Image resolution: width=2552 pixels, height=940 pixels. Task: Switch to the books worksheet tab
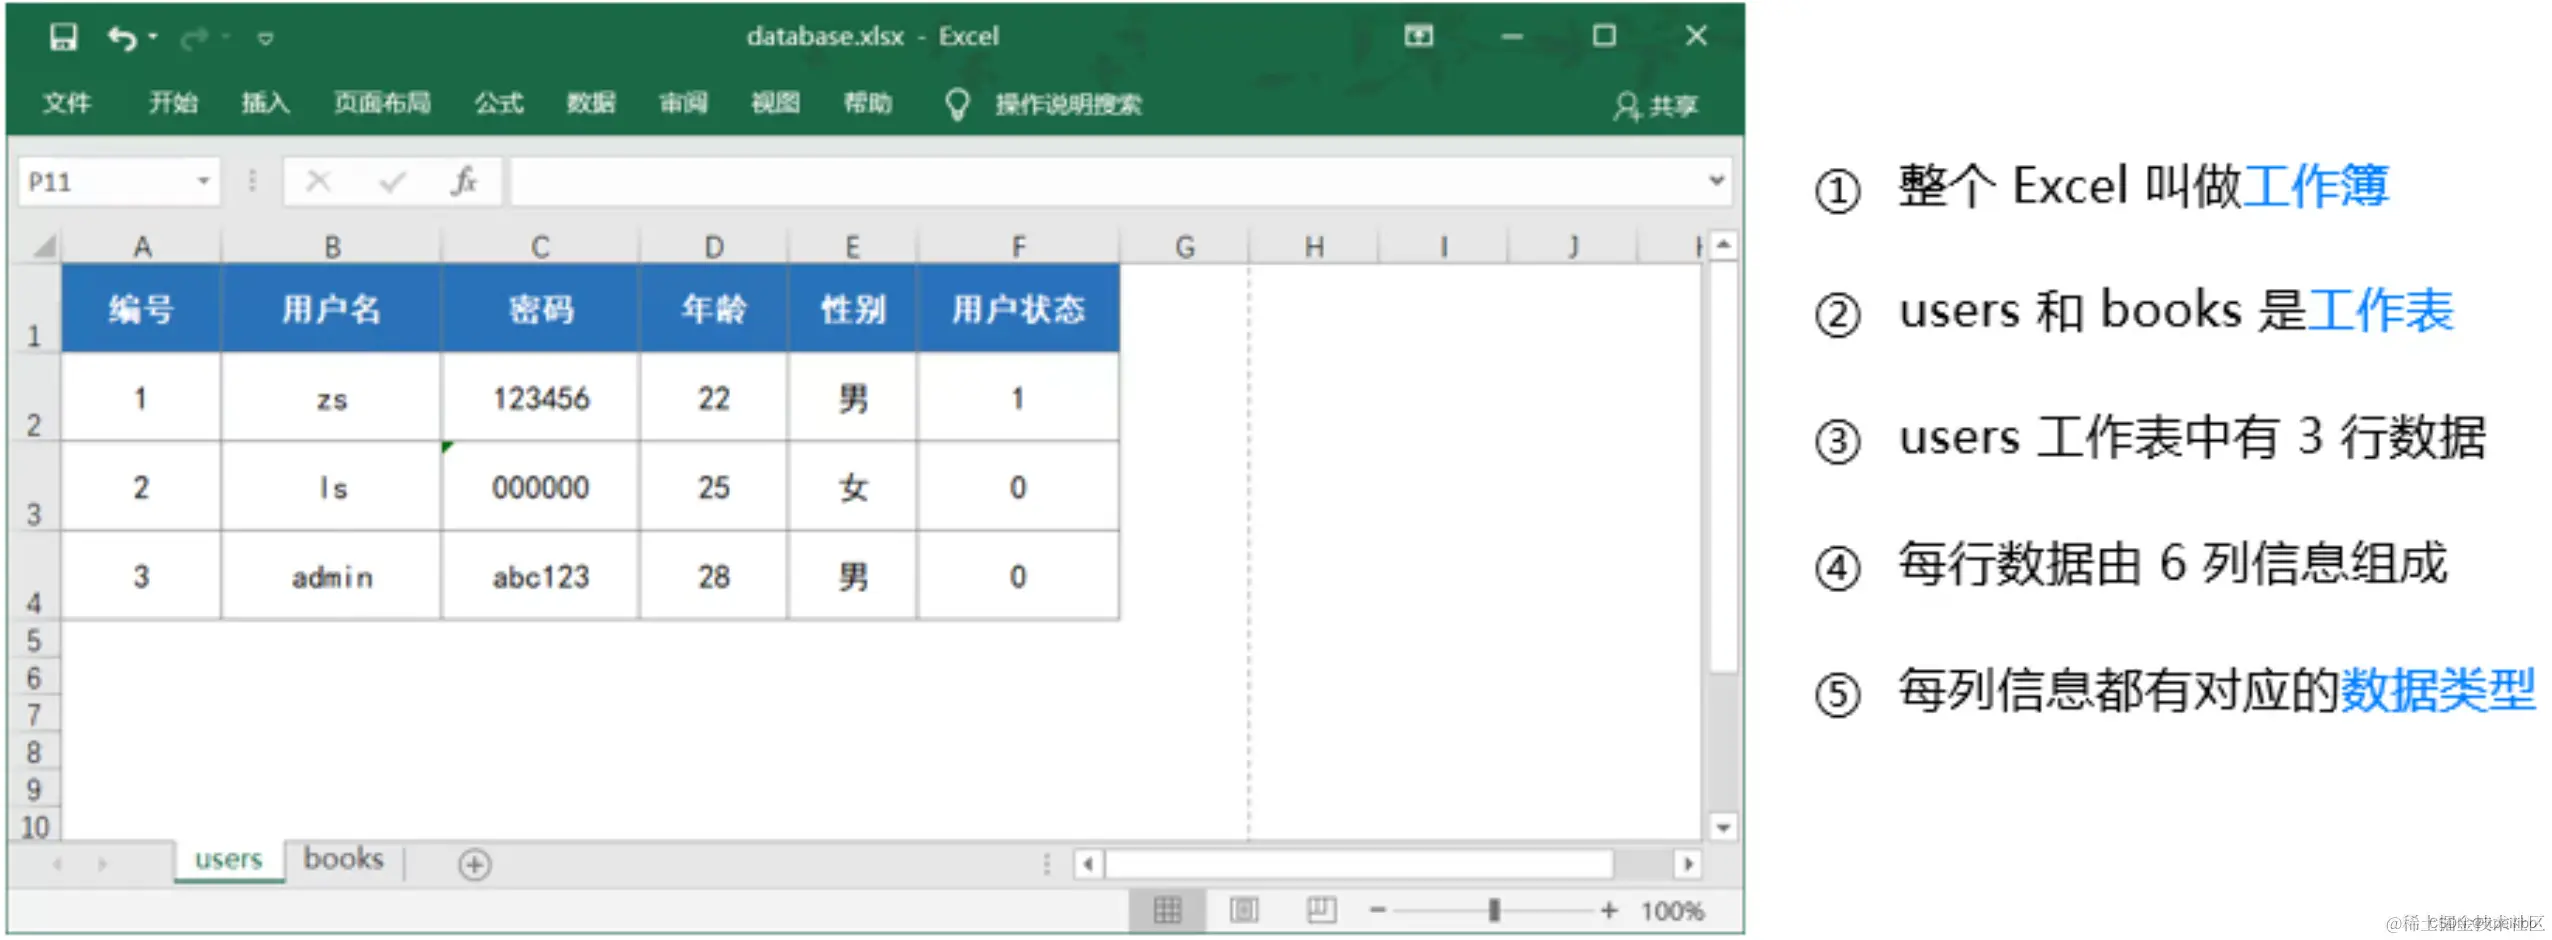tap(342, 859)
